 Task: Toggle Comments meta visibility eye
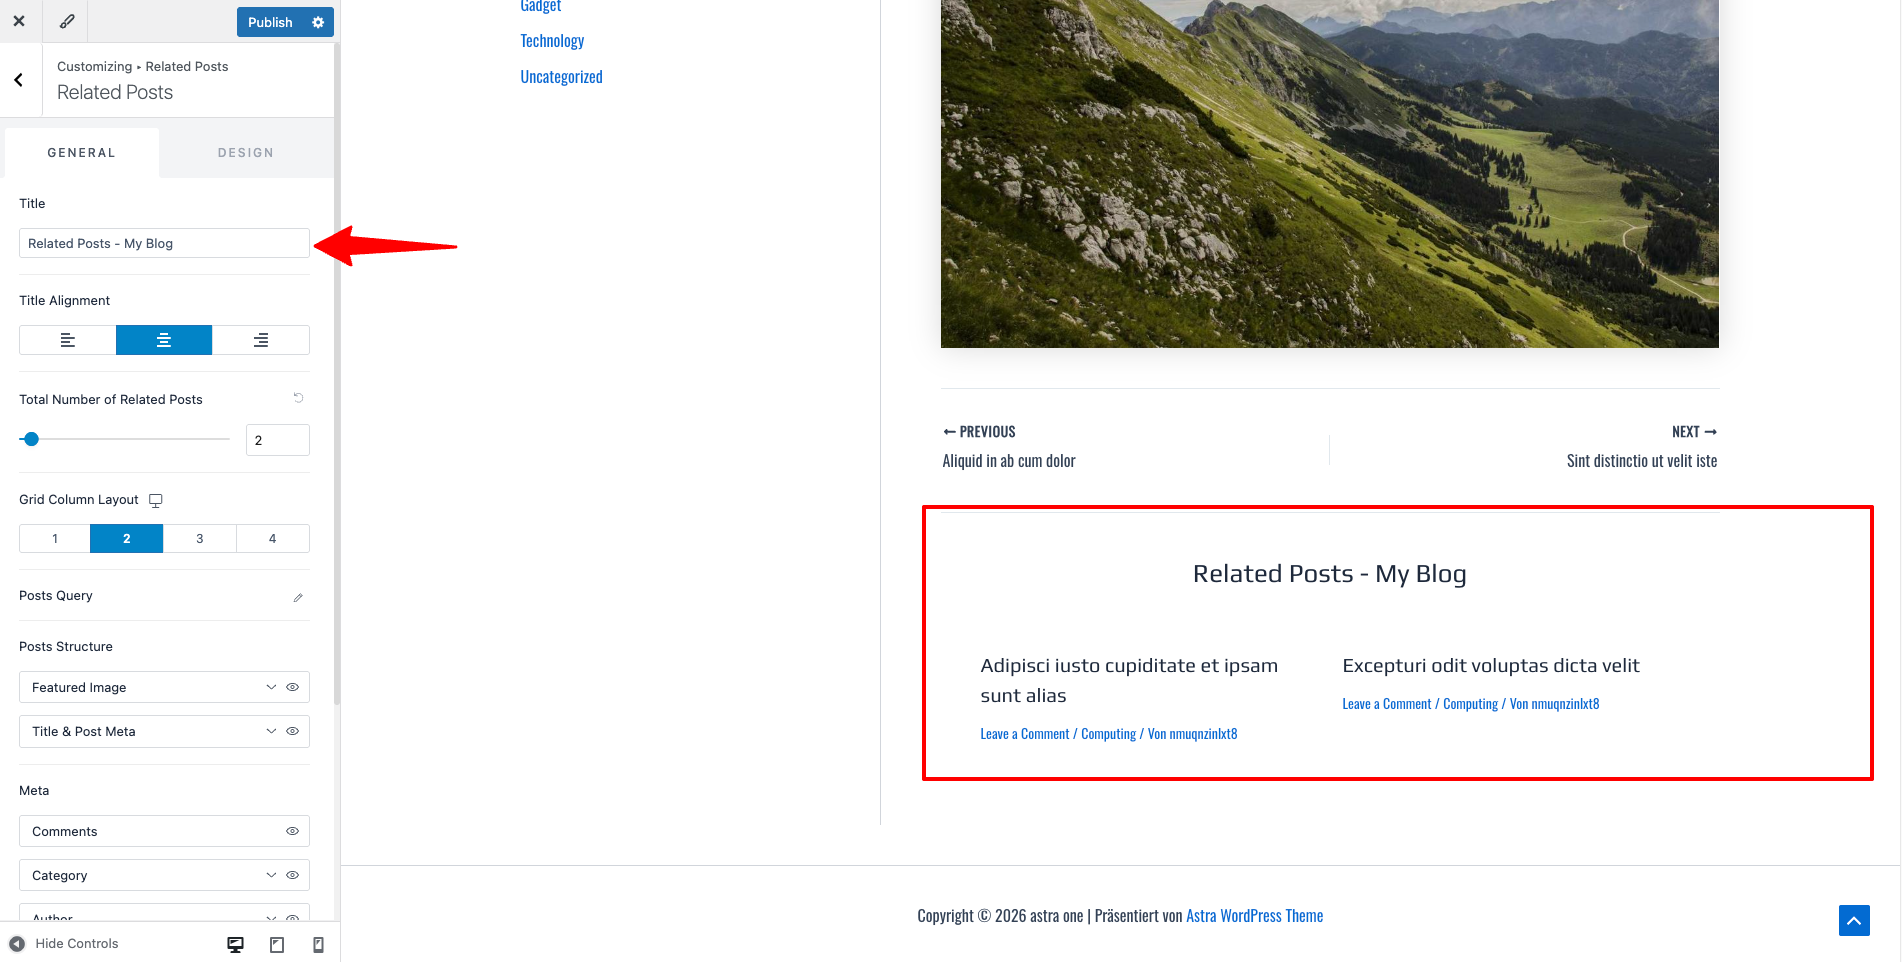pyautogui.click(x=293, y=831)
